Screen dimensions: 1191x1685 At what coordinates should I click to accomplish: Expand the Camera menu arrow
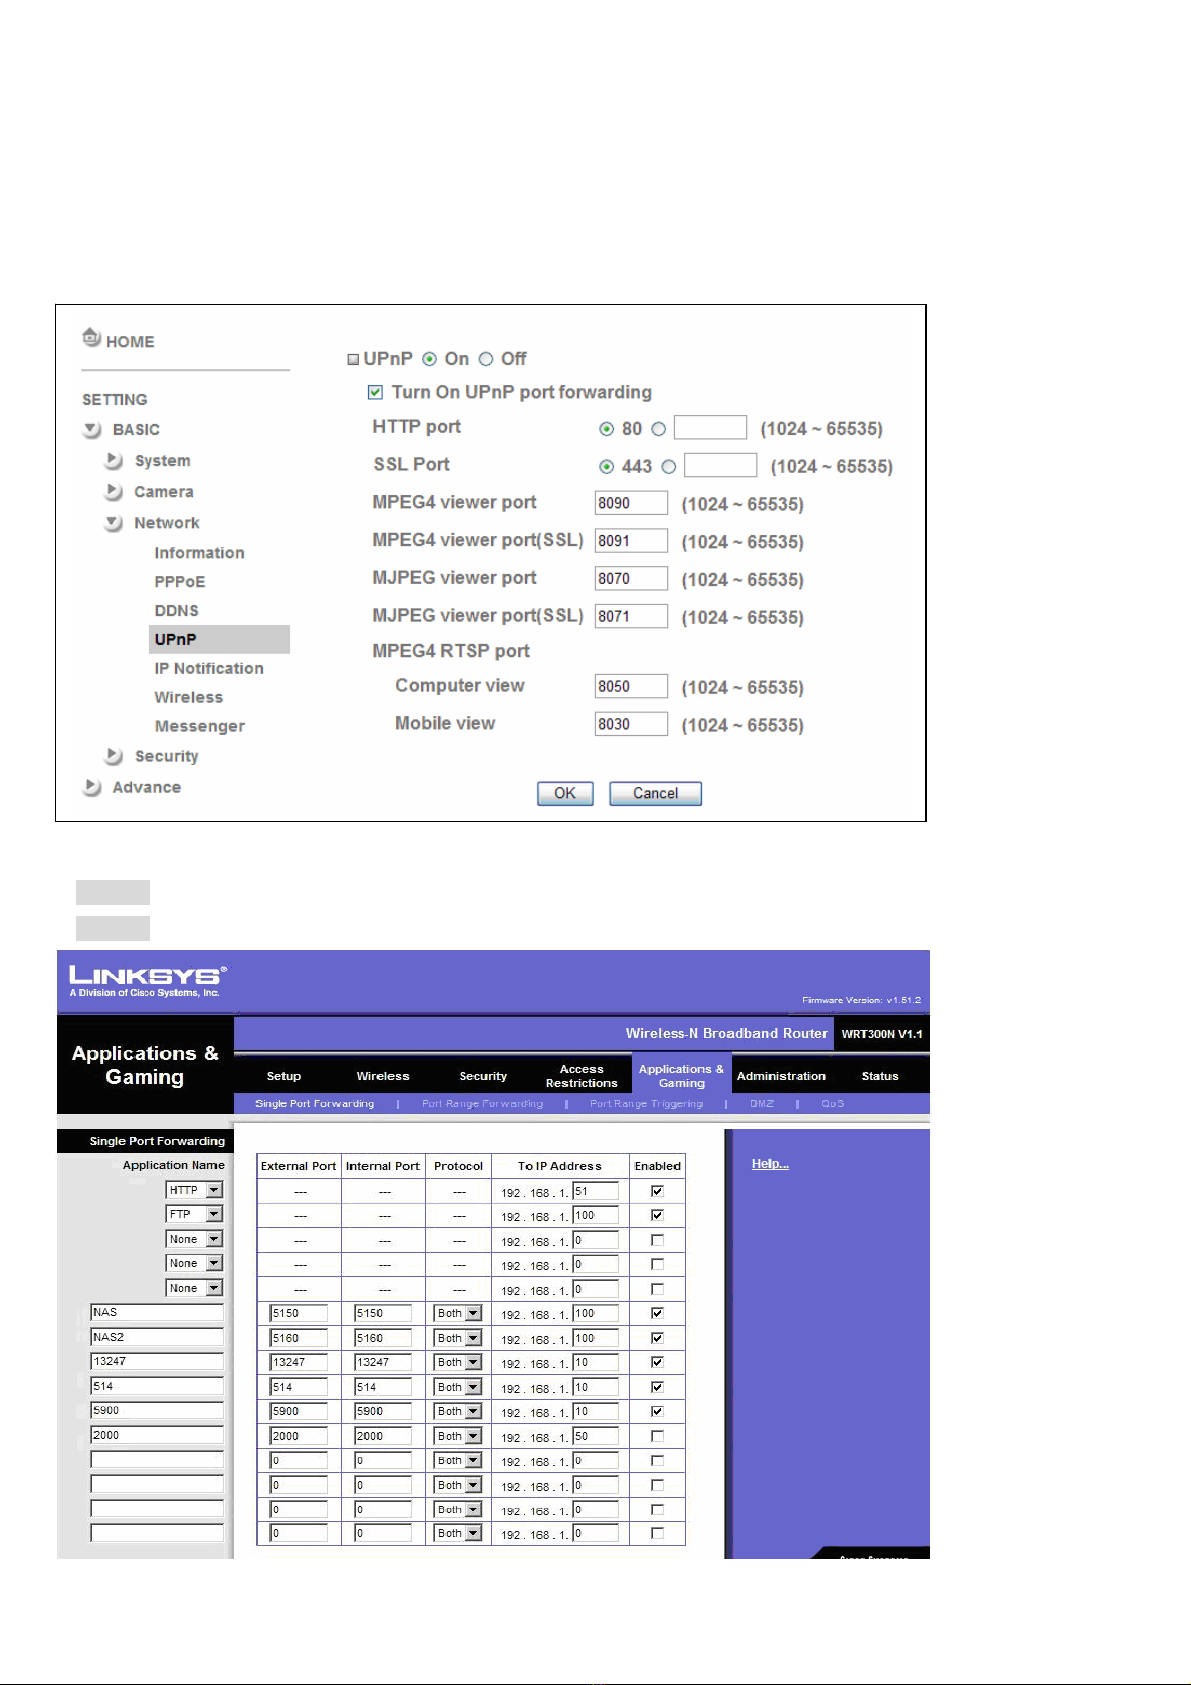pos(114,492)
